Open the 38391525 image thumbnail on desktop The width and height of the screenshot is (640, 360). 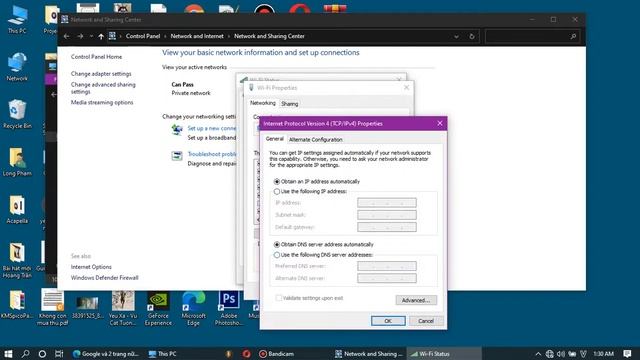[x=87, y=307]
